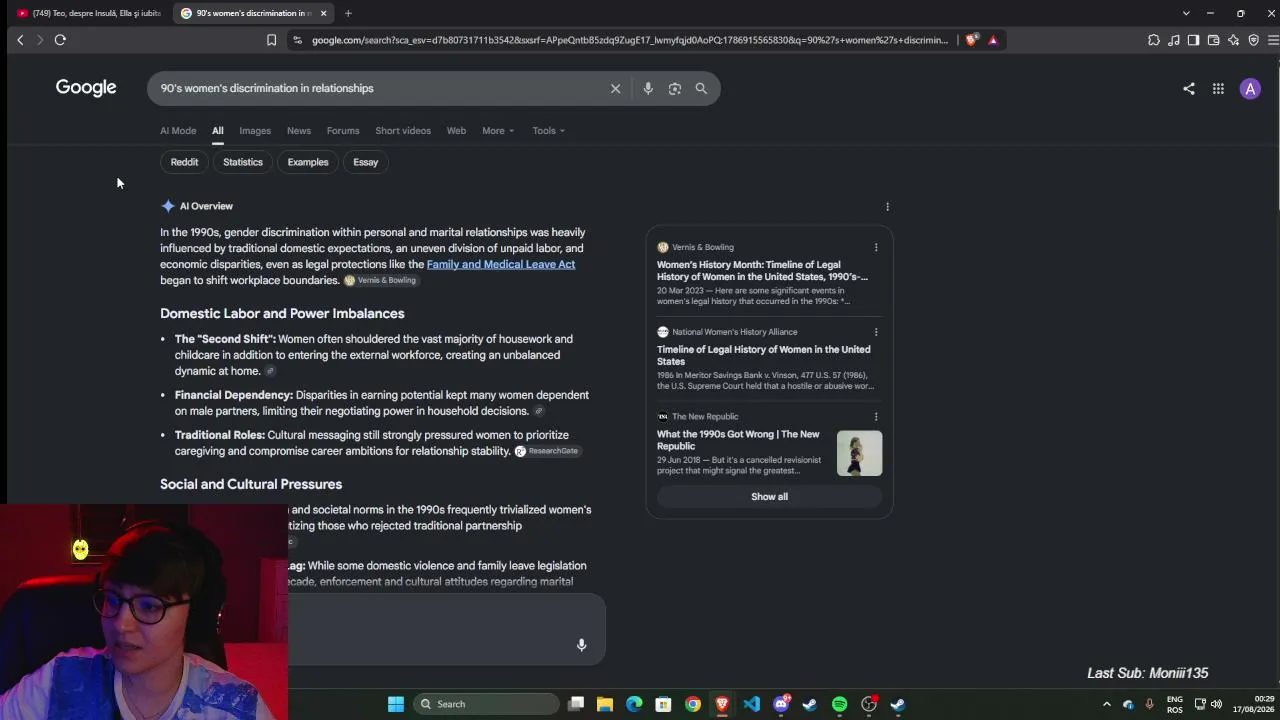Open options for National Women's History Alliance result
The width and height of the screenshot is (1280, 720).
click(x=876, y=332)
